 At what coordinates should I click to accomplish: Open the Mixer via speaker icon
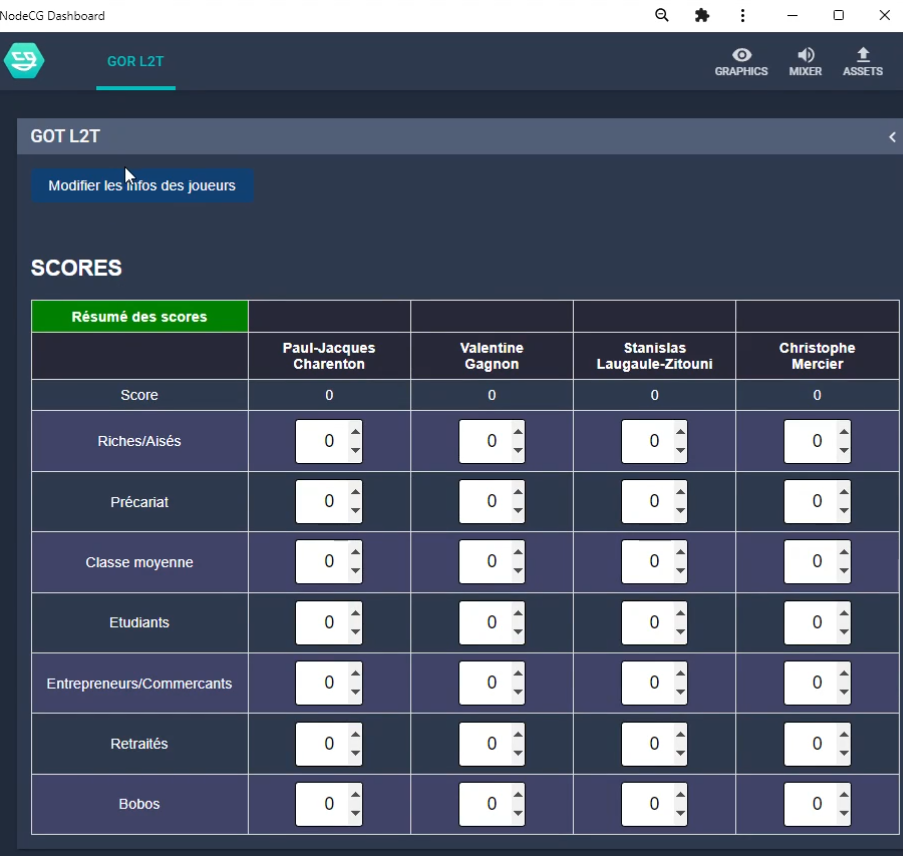coord(805,62)
